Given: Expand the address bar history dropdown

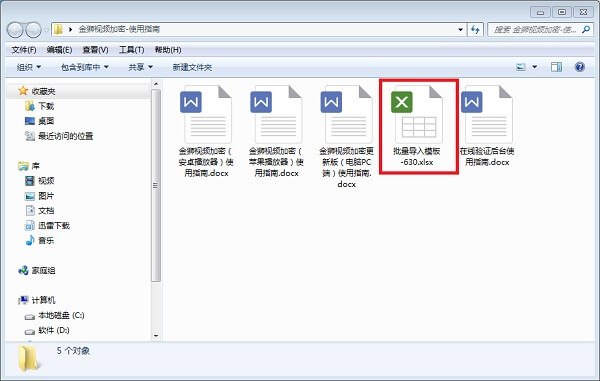Looking at the screenshot, I should (x=460, y=29).
